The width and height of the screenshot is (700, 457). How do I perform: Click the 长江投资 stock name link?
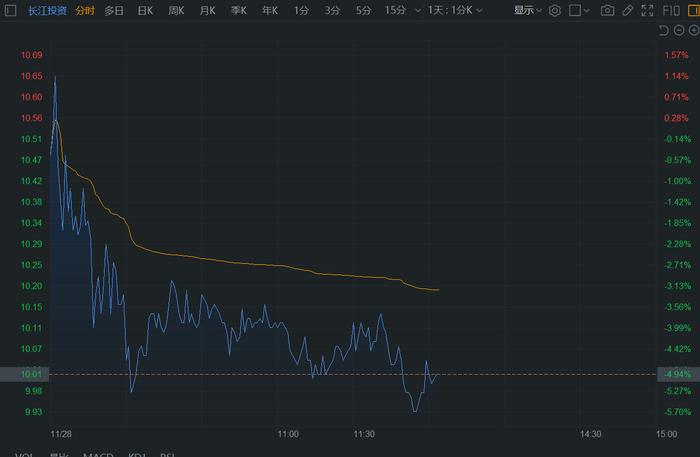[47, 10]
